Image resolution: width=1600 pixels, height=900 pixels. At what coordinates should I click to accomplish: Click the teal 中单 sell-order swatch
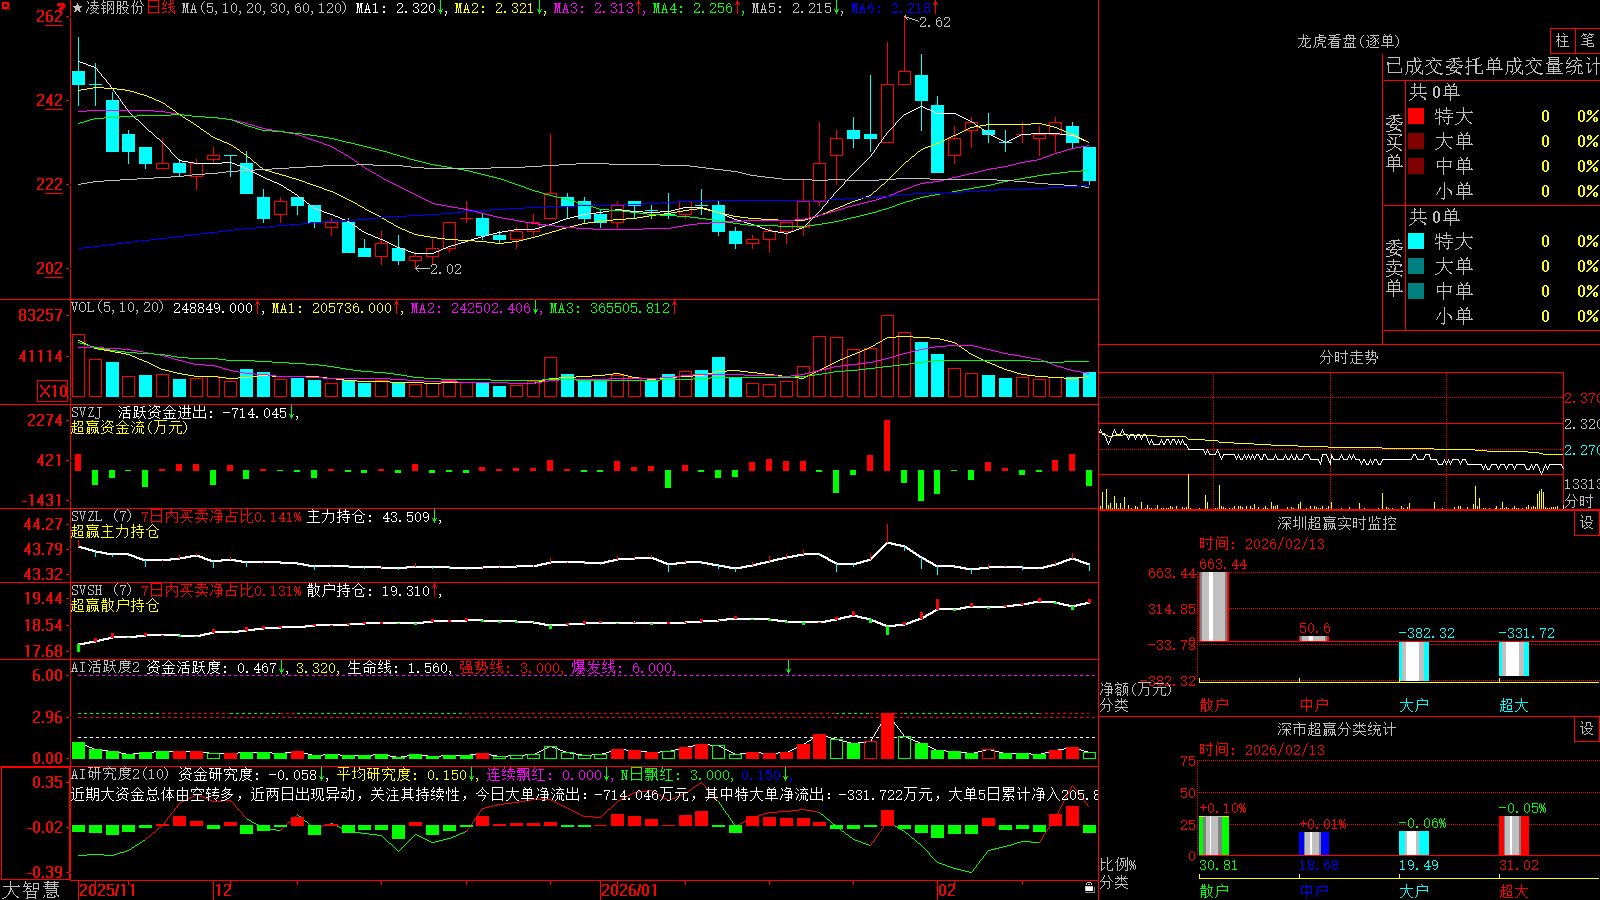coord(1416,291)
